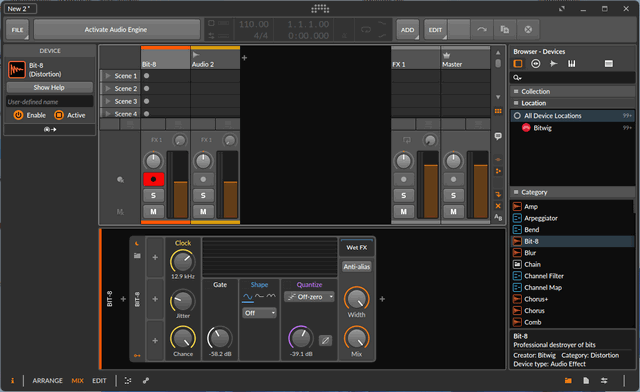The image size is (640, 392).
Task: Click the Bit-8 track volume fader
Action: [x=181, y=185]
